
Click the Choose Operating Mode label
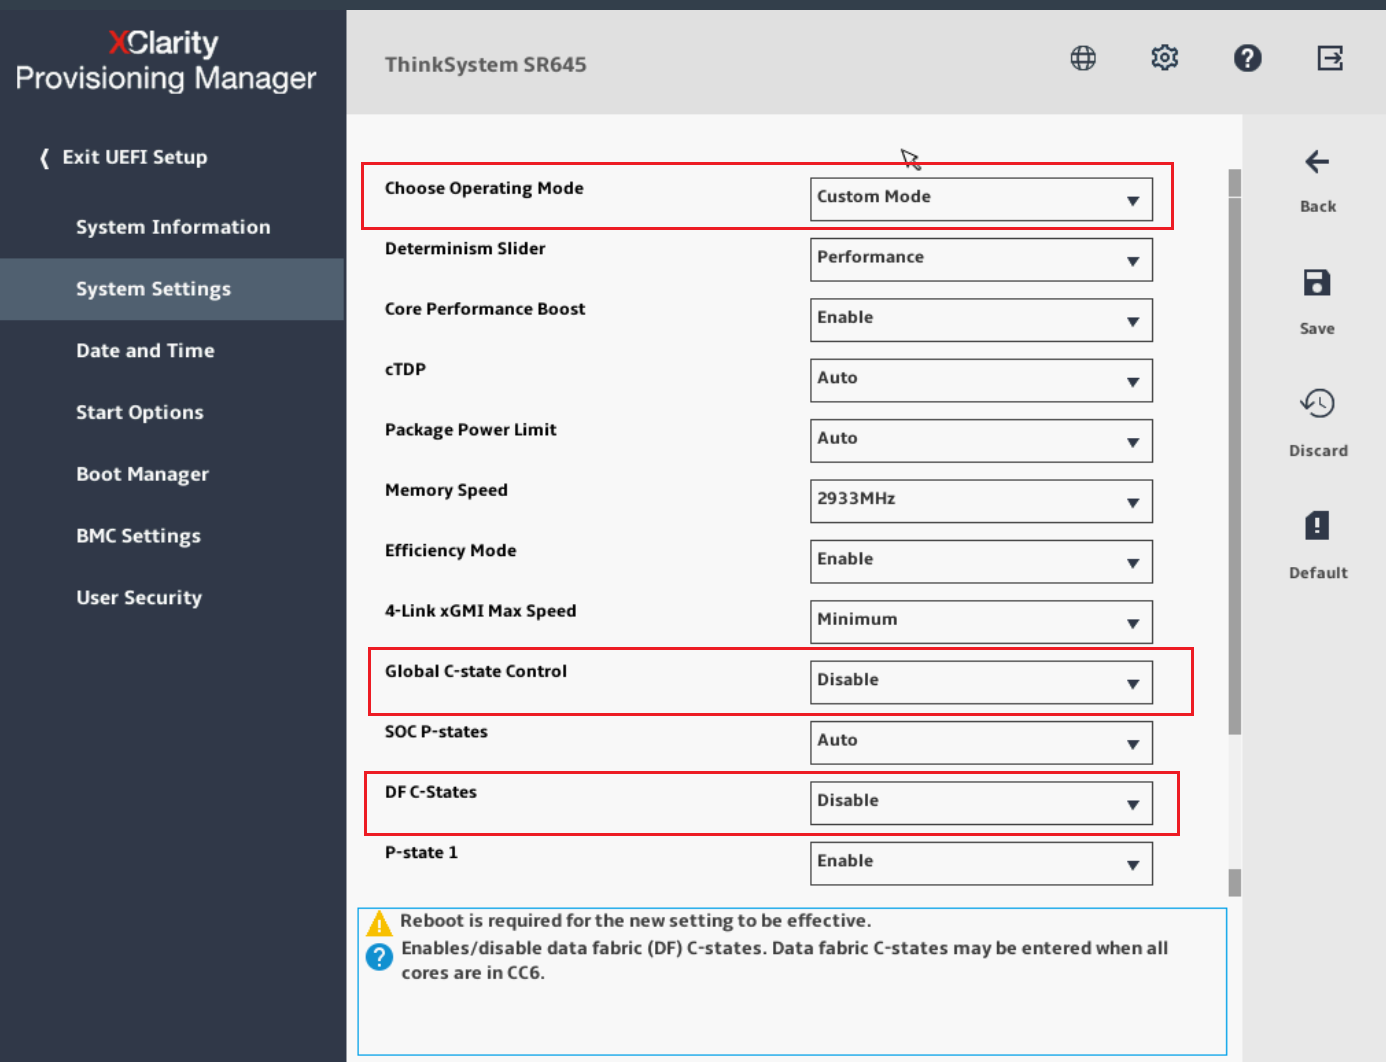pos(484,188)
